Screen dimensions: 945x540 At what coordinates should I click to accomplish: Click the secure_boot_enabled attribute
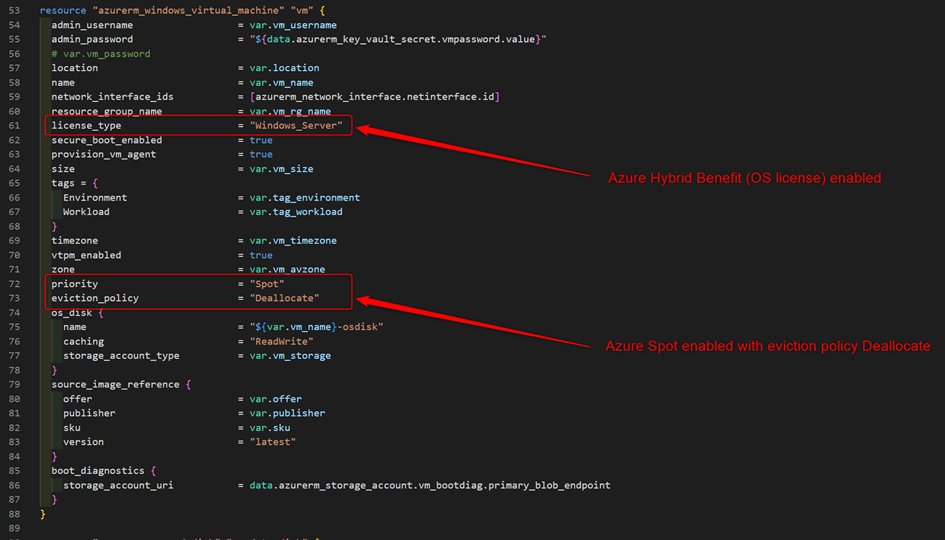pyautogui.click(x=107, y=140)
